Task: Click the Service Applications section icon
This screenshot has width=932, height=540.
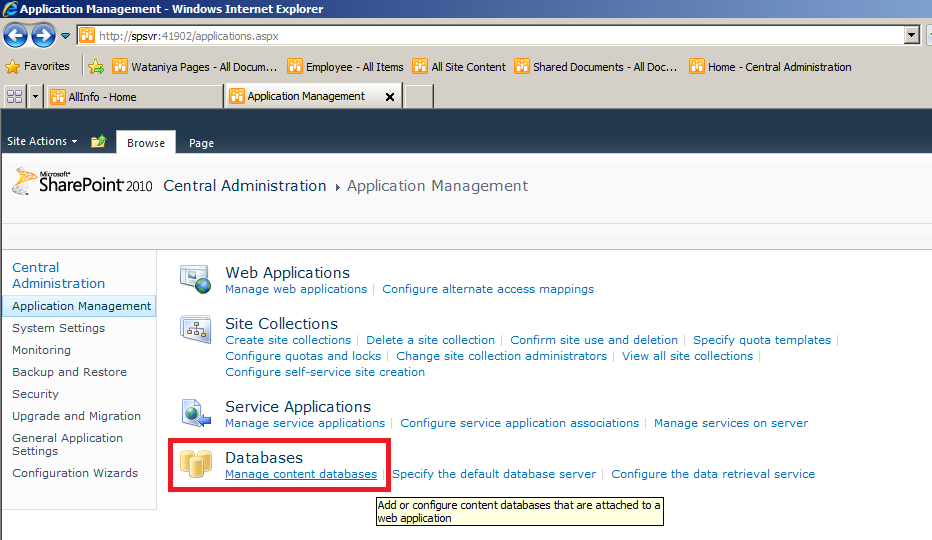Action: click(196, 413)
